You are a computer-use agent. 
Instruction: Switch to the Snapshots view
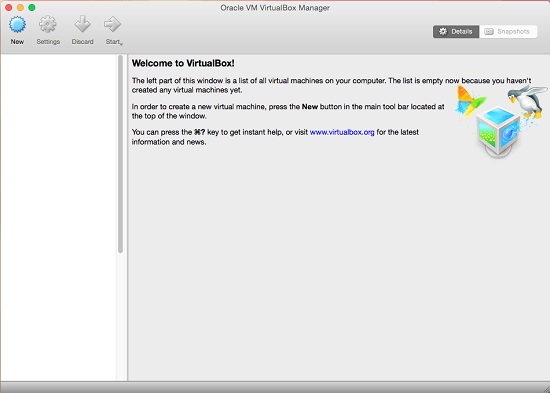(x=508, y=32)
